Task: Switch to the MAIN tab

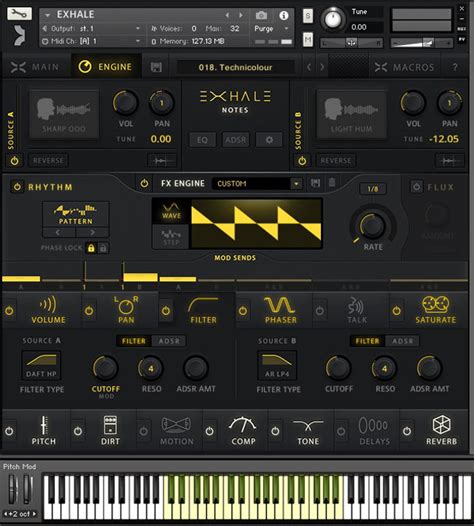Action: [35, 67]
